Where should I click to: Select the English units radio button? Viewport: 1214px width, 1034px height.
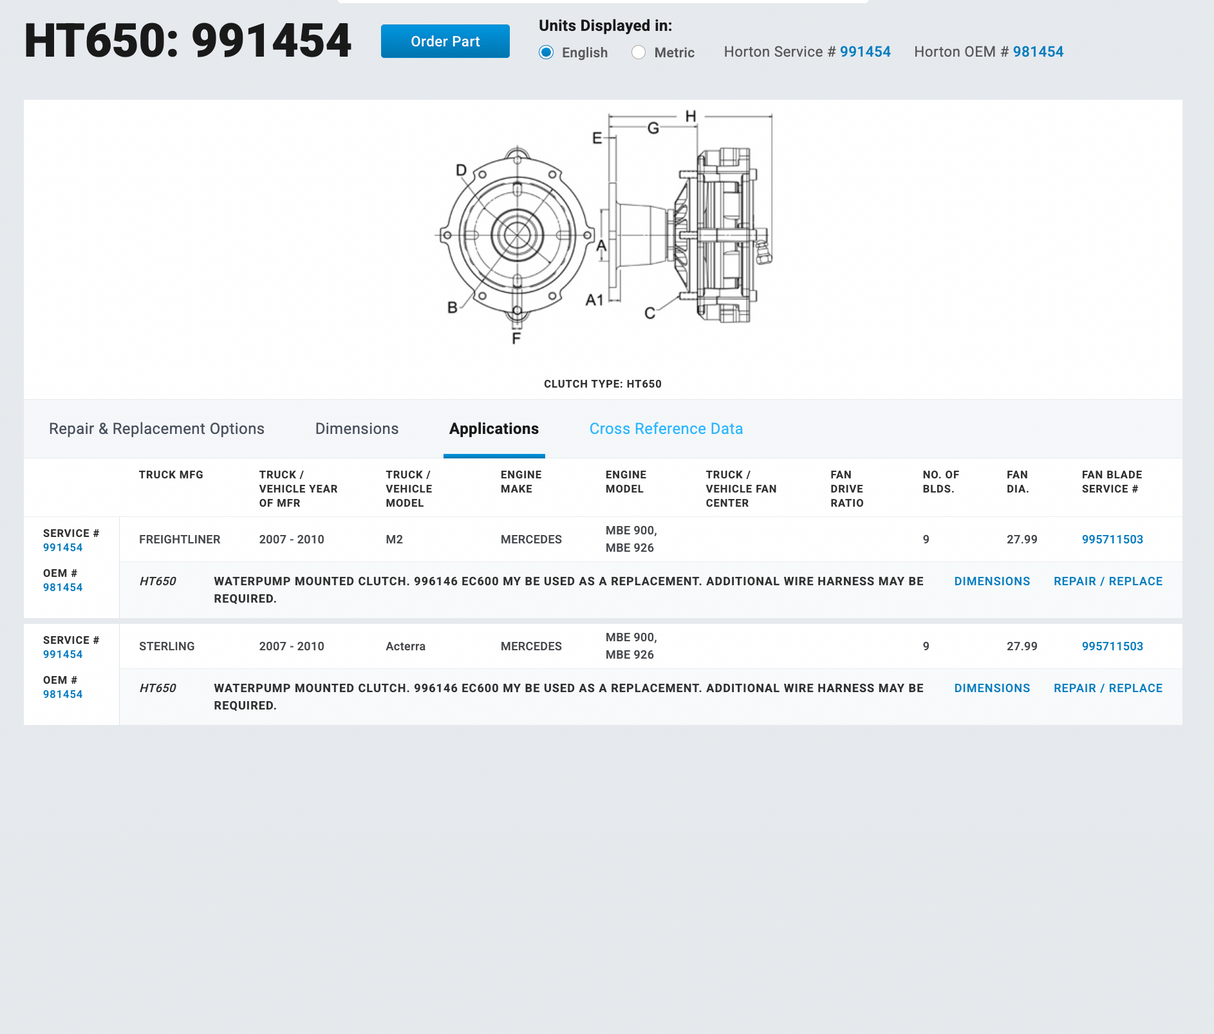[547, 52]
